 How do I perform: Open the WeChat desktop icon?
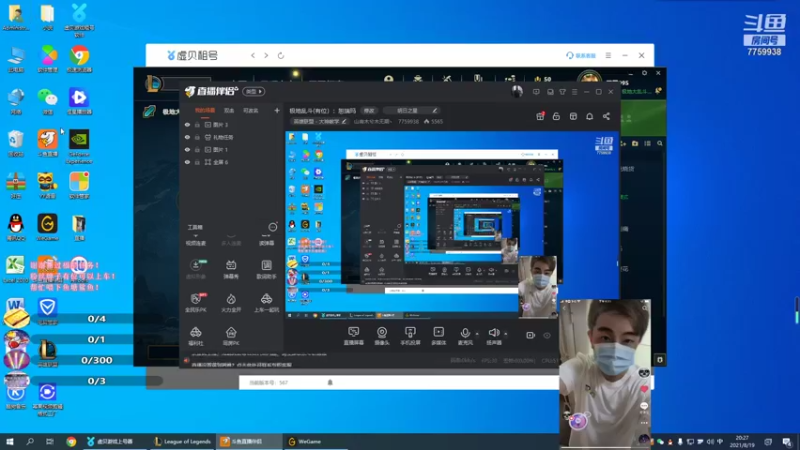coord(47,102)
